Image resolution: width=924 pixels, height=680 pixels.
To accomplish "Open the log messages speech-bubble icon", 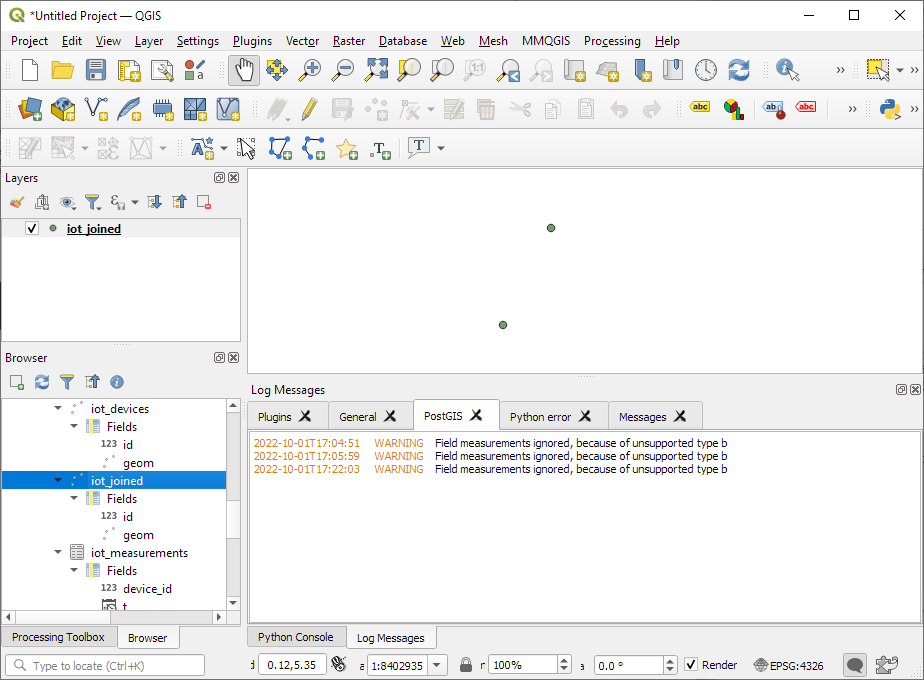I will click(x=855, y=665).
